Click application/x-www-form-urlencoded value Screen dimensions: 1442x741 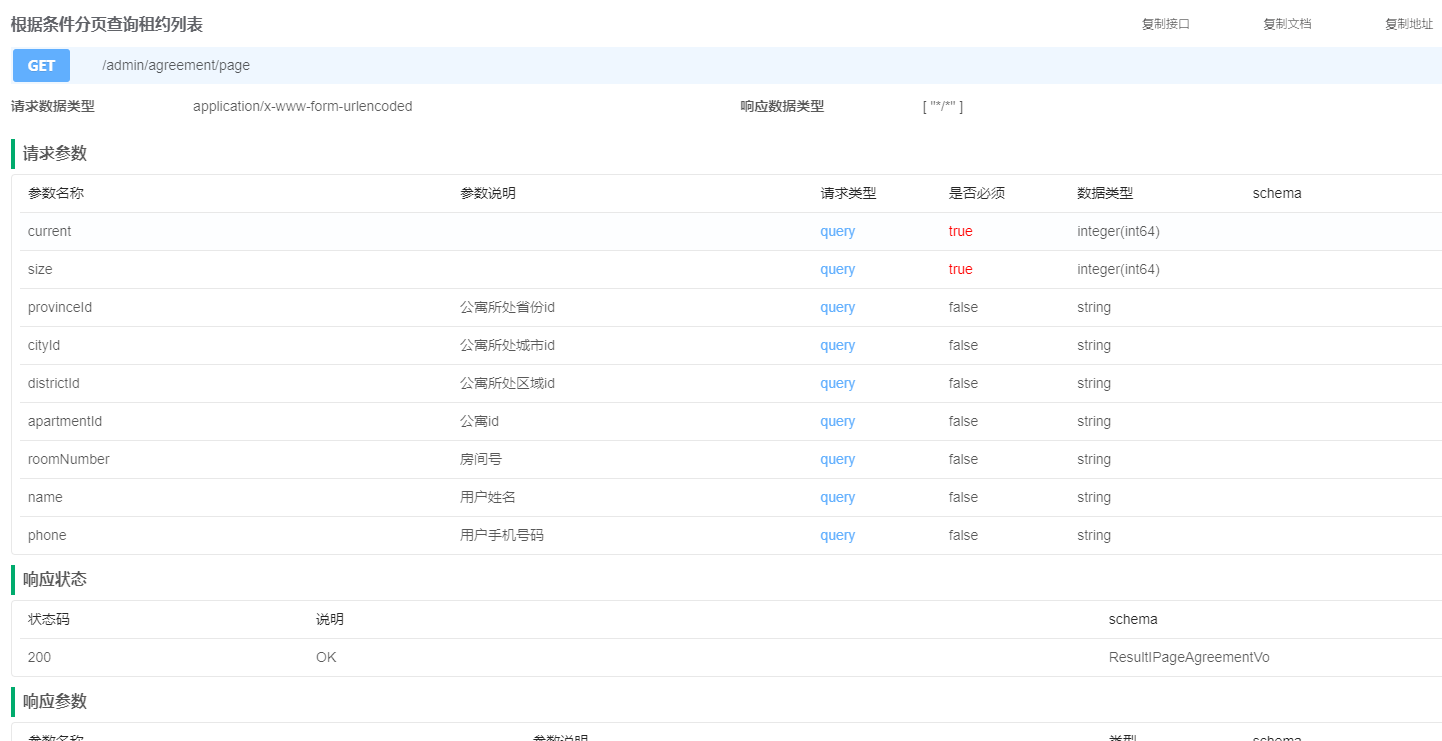303,106
